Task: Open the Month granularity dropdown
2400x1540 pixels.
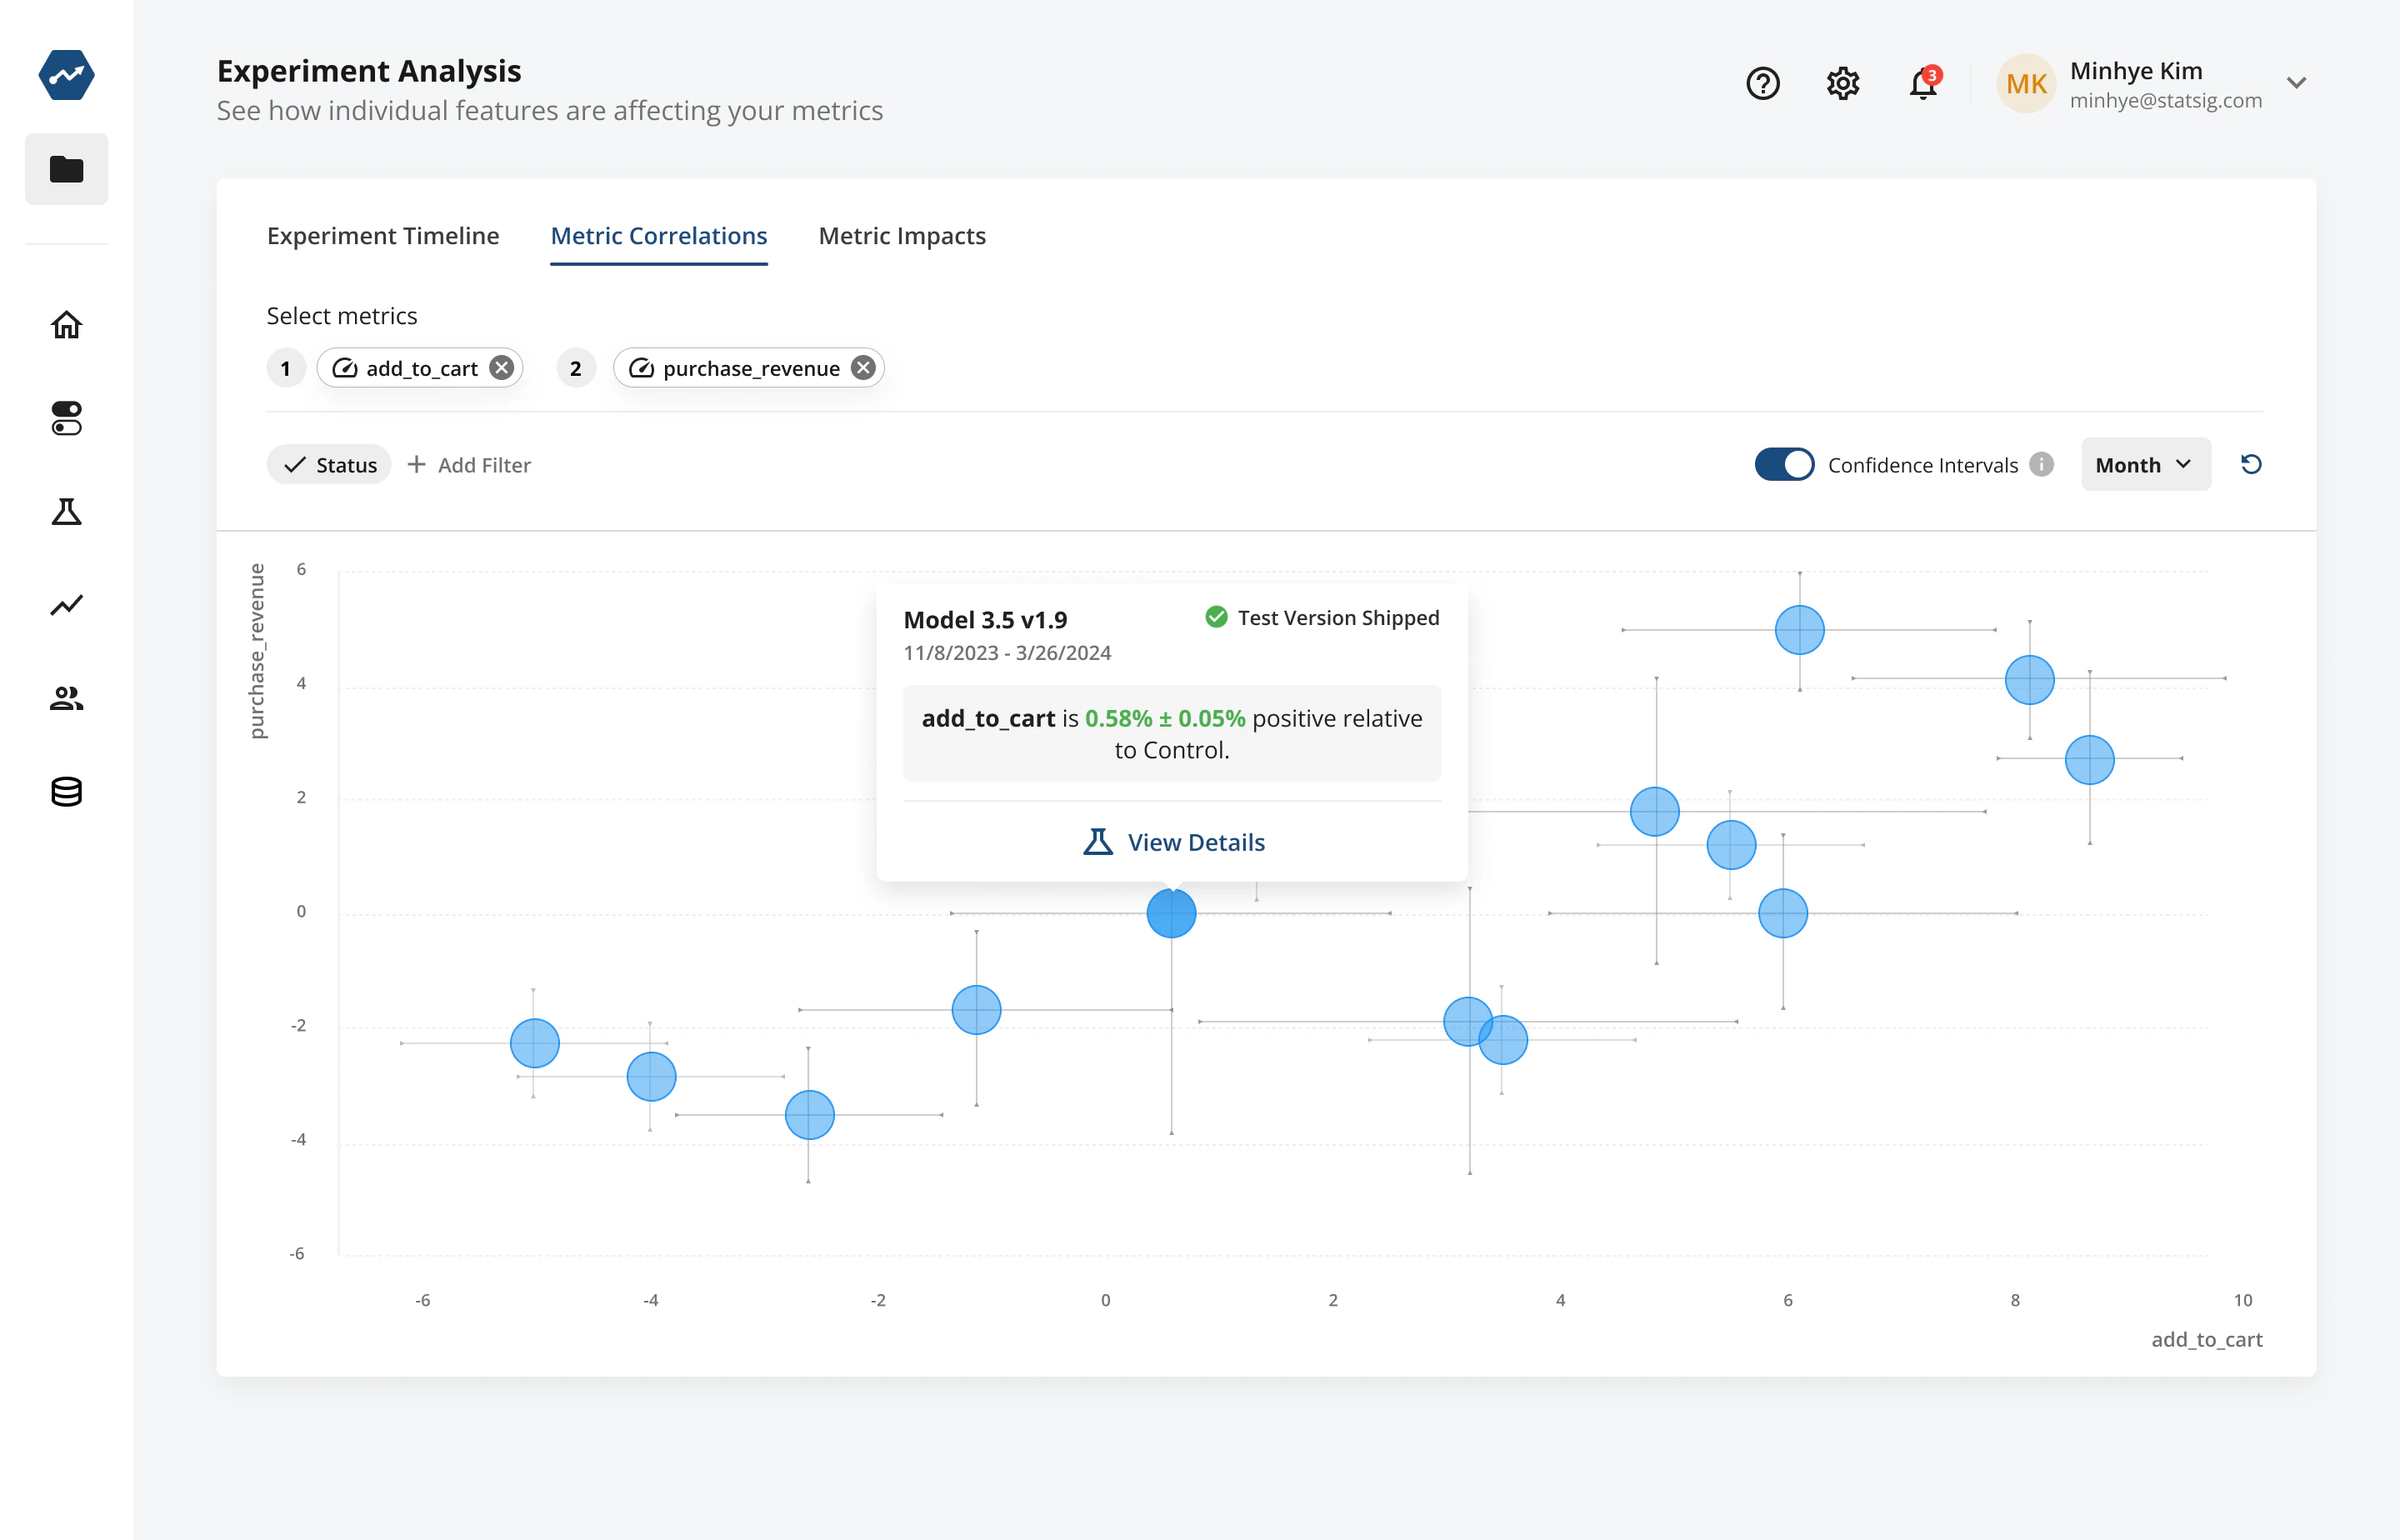Action: (x=2145, y=464)
